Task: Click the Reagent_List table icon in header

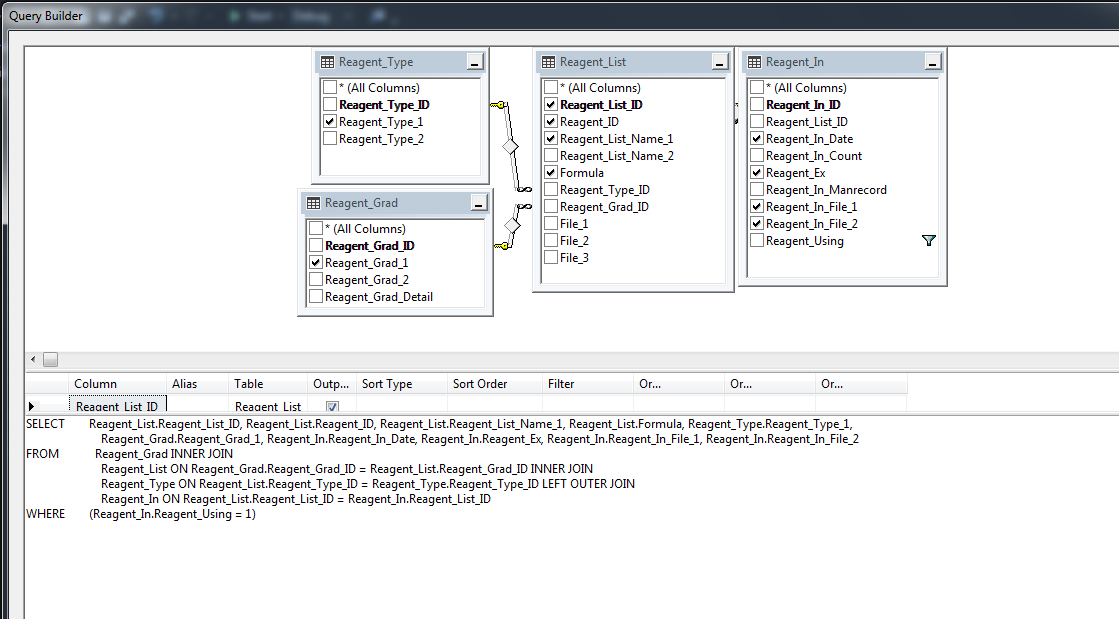Action: pos(548,62)
